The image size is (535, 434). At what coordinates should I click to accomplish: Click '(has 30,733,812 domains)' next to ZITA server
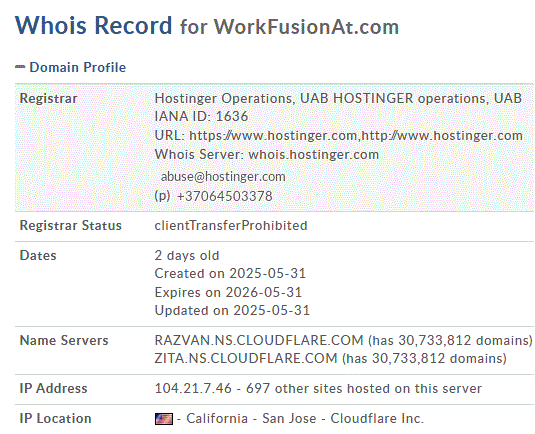(424, 358)
